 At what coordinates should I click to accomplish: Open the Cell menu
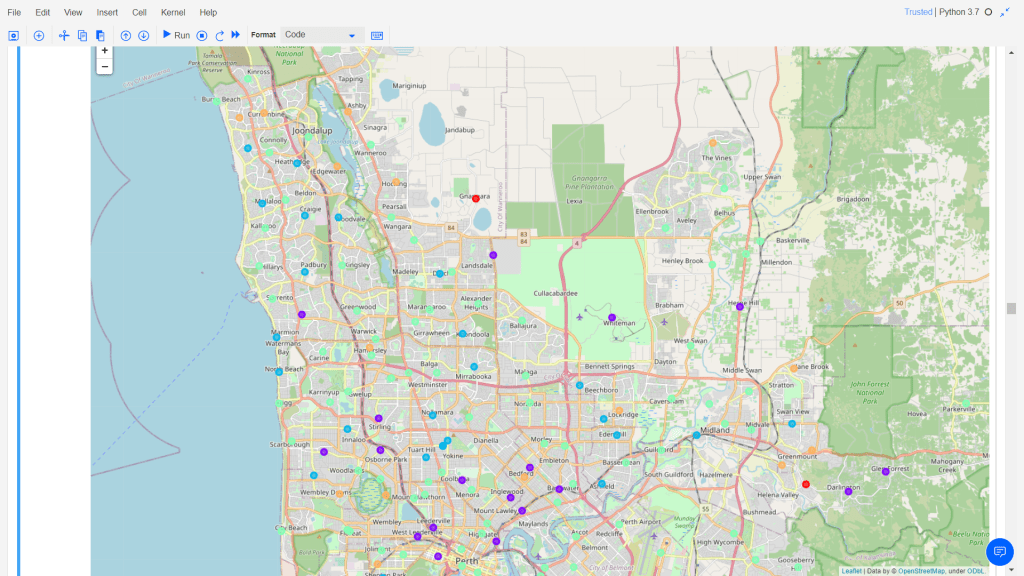[139, 12]
